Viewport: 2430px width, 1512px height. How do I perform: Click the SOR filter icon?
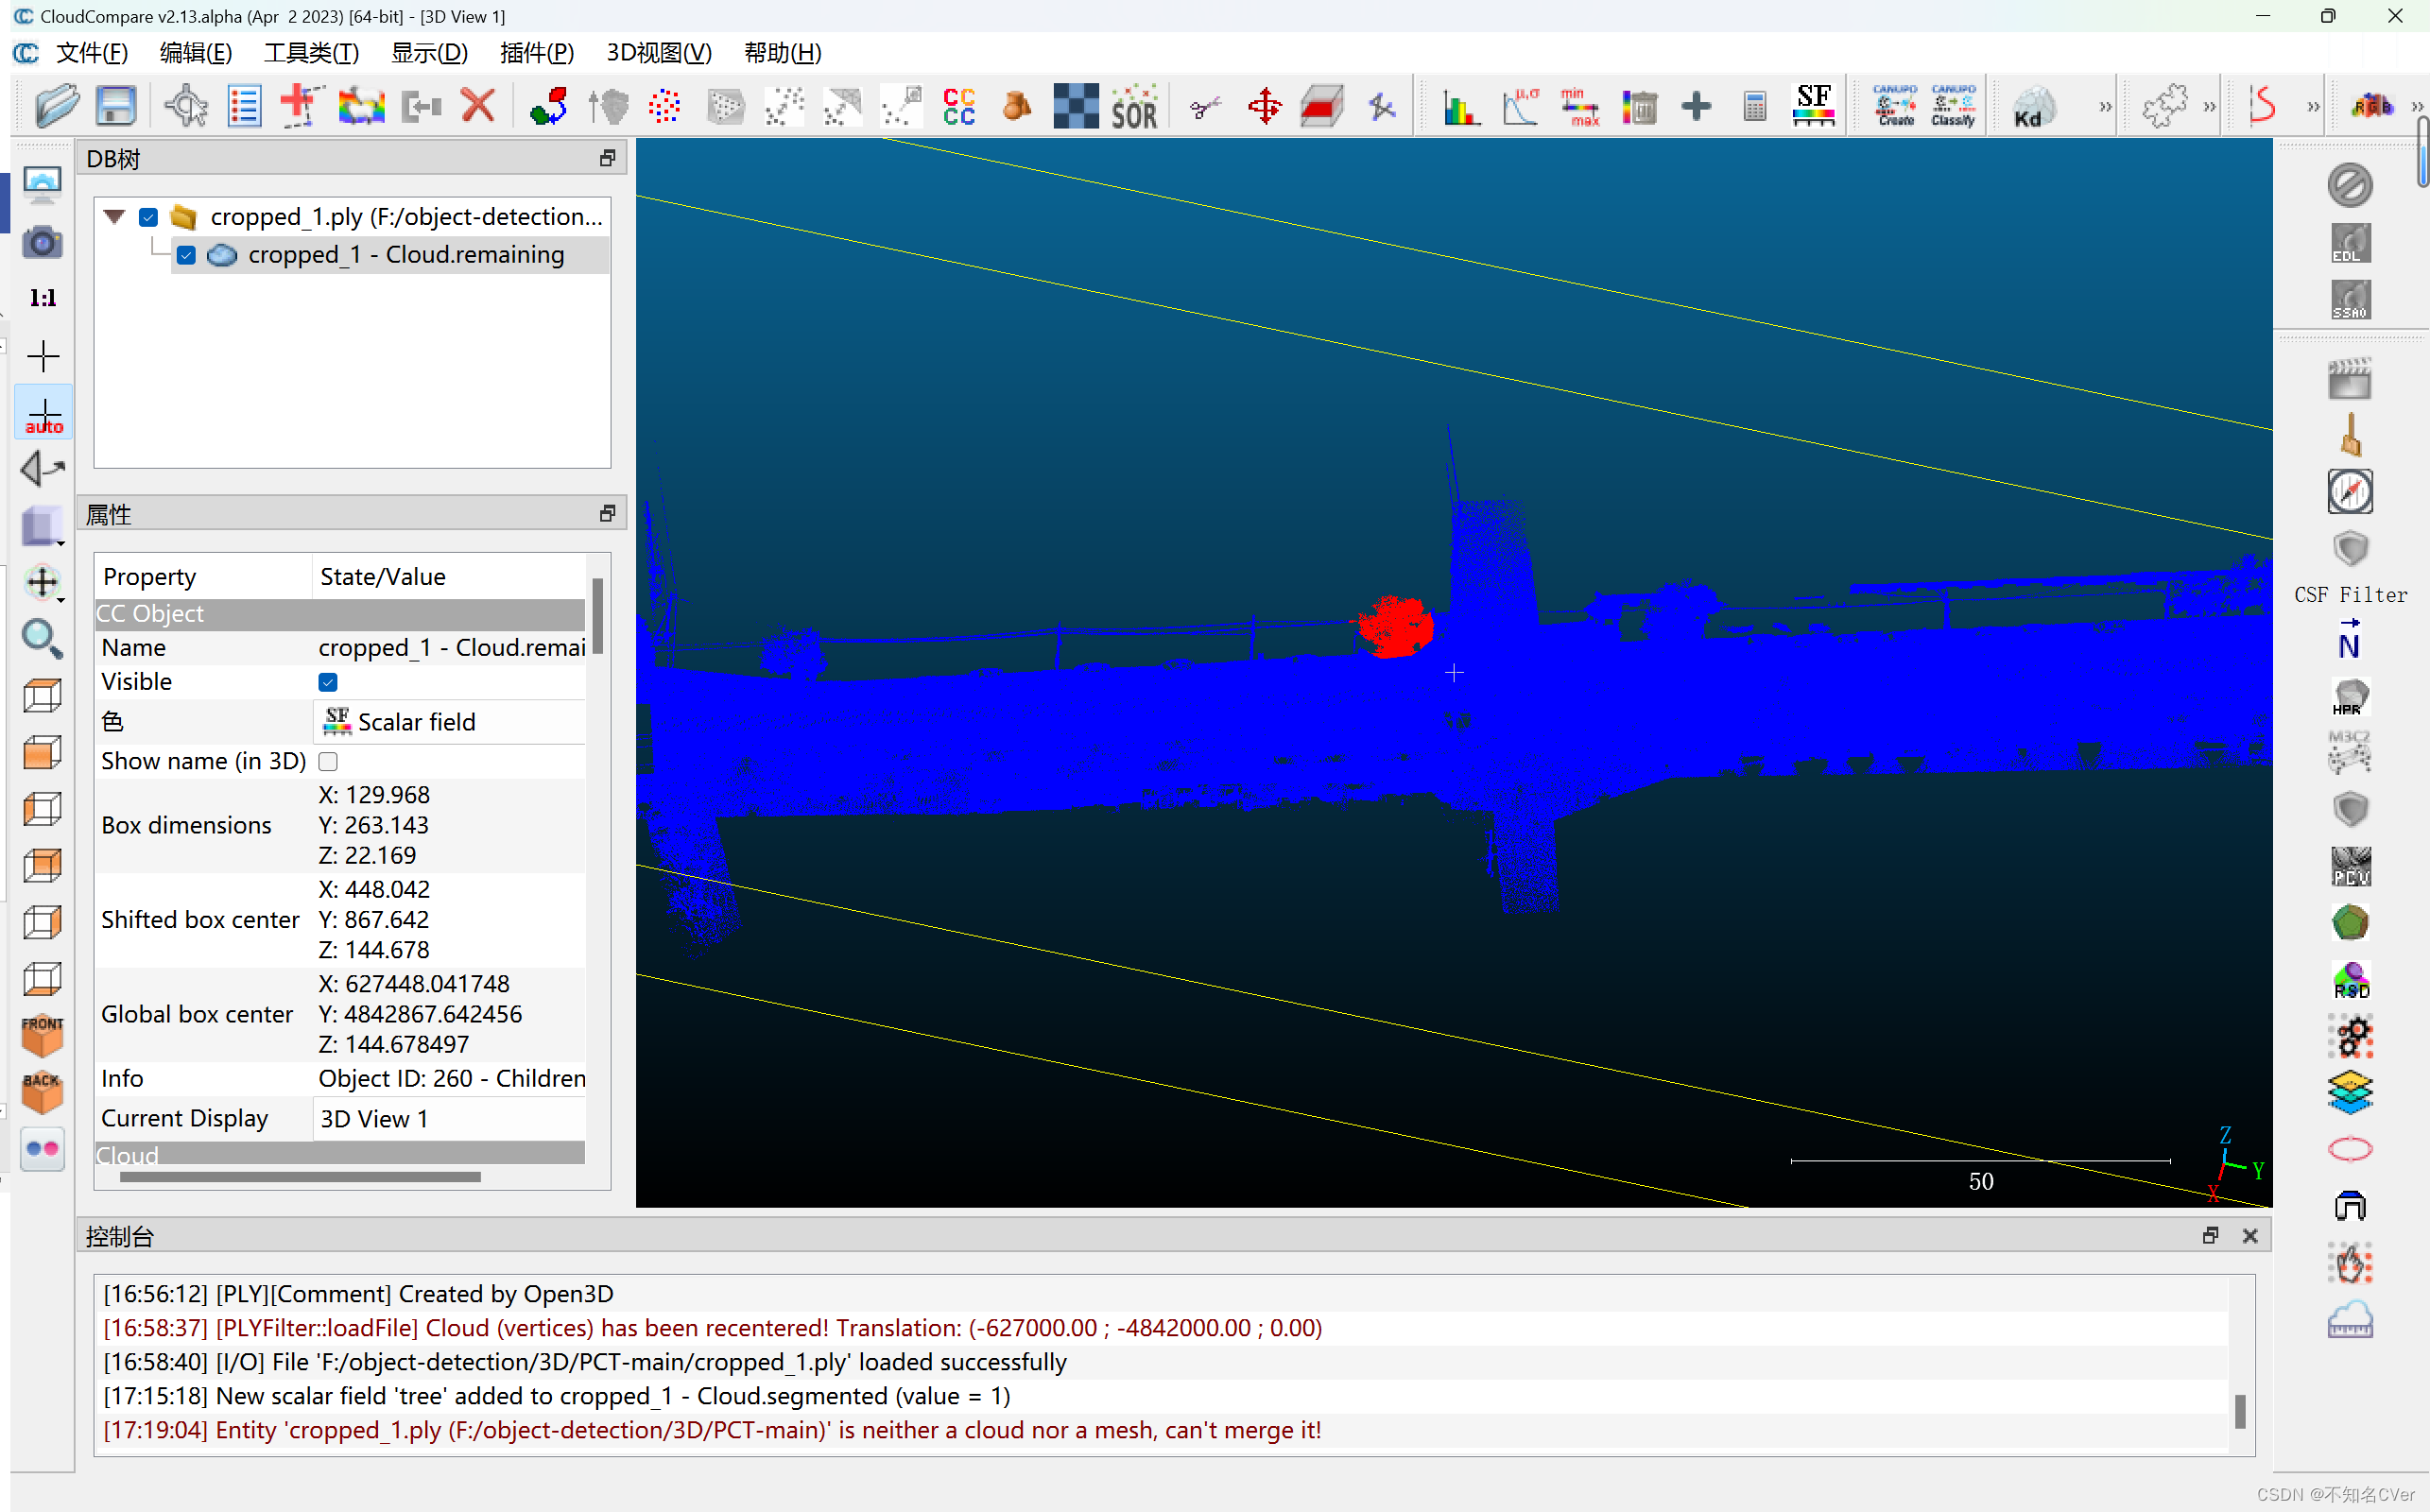[1134, 107]
